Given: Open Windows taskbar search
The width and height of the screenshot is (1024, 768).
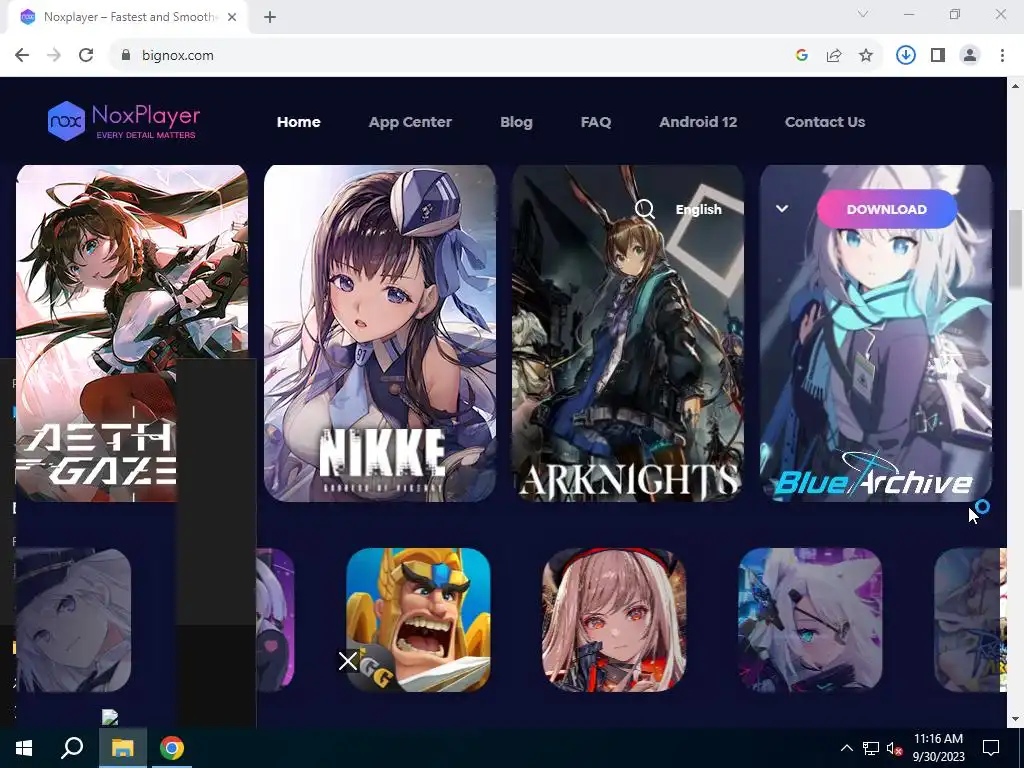Looking at the screenshot, I should (x=72, y=748).
